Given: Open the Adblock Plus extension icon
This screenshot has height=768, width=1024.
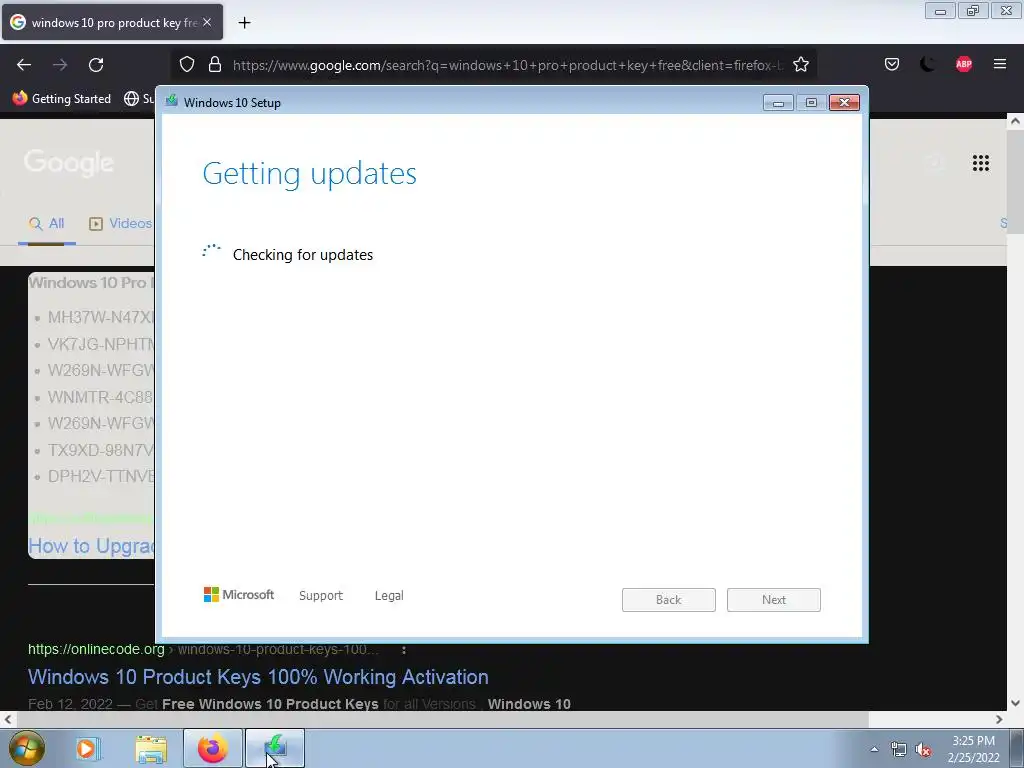Looking at the screenshot, I should tap(963, 64).
